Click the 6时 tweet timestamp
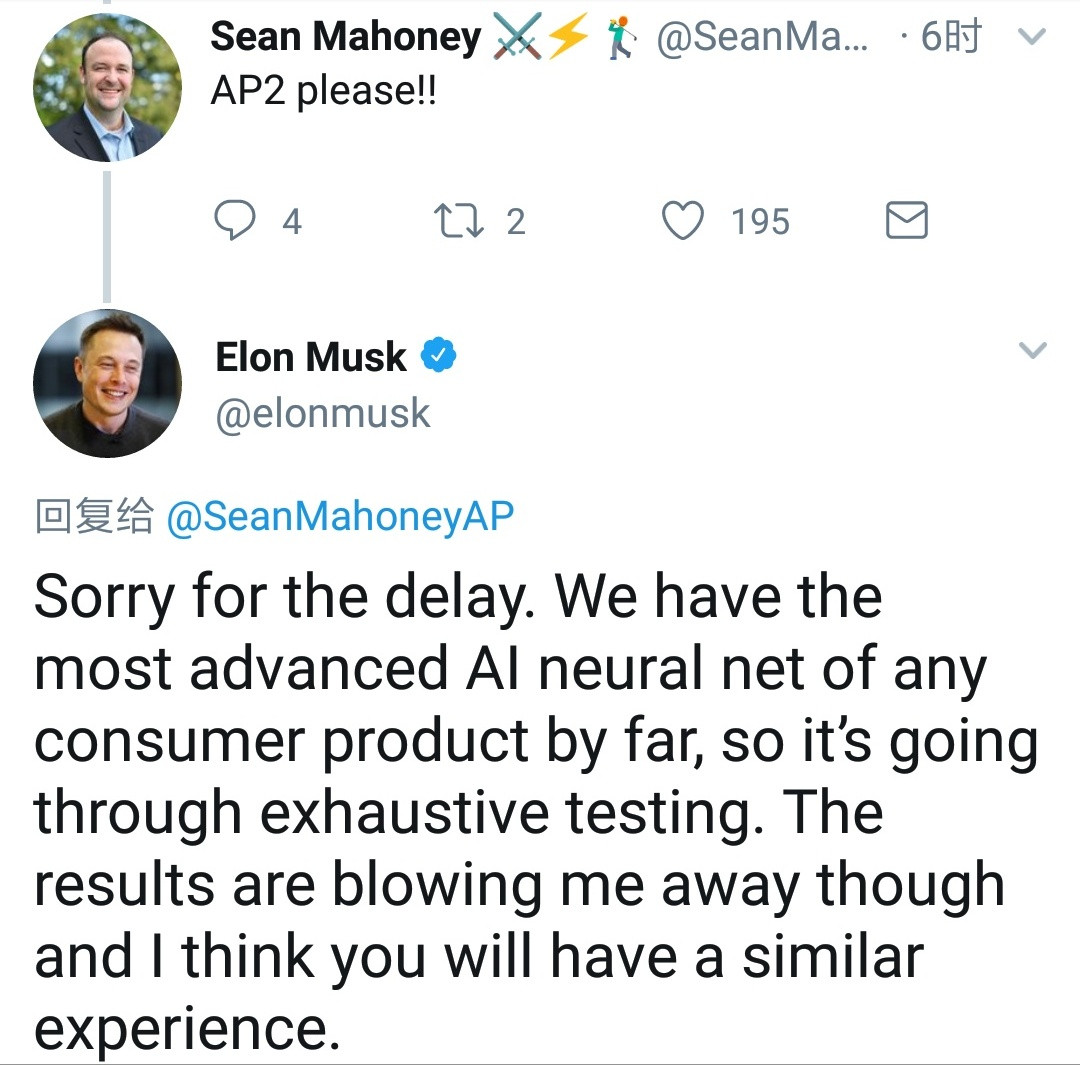Viewport: 1080px width, 1065px height. 950,38
